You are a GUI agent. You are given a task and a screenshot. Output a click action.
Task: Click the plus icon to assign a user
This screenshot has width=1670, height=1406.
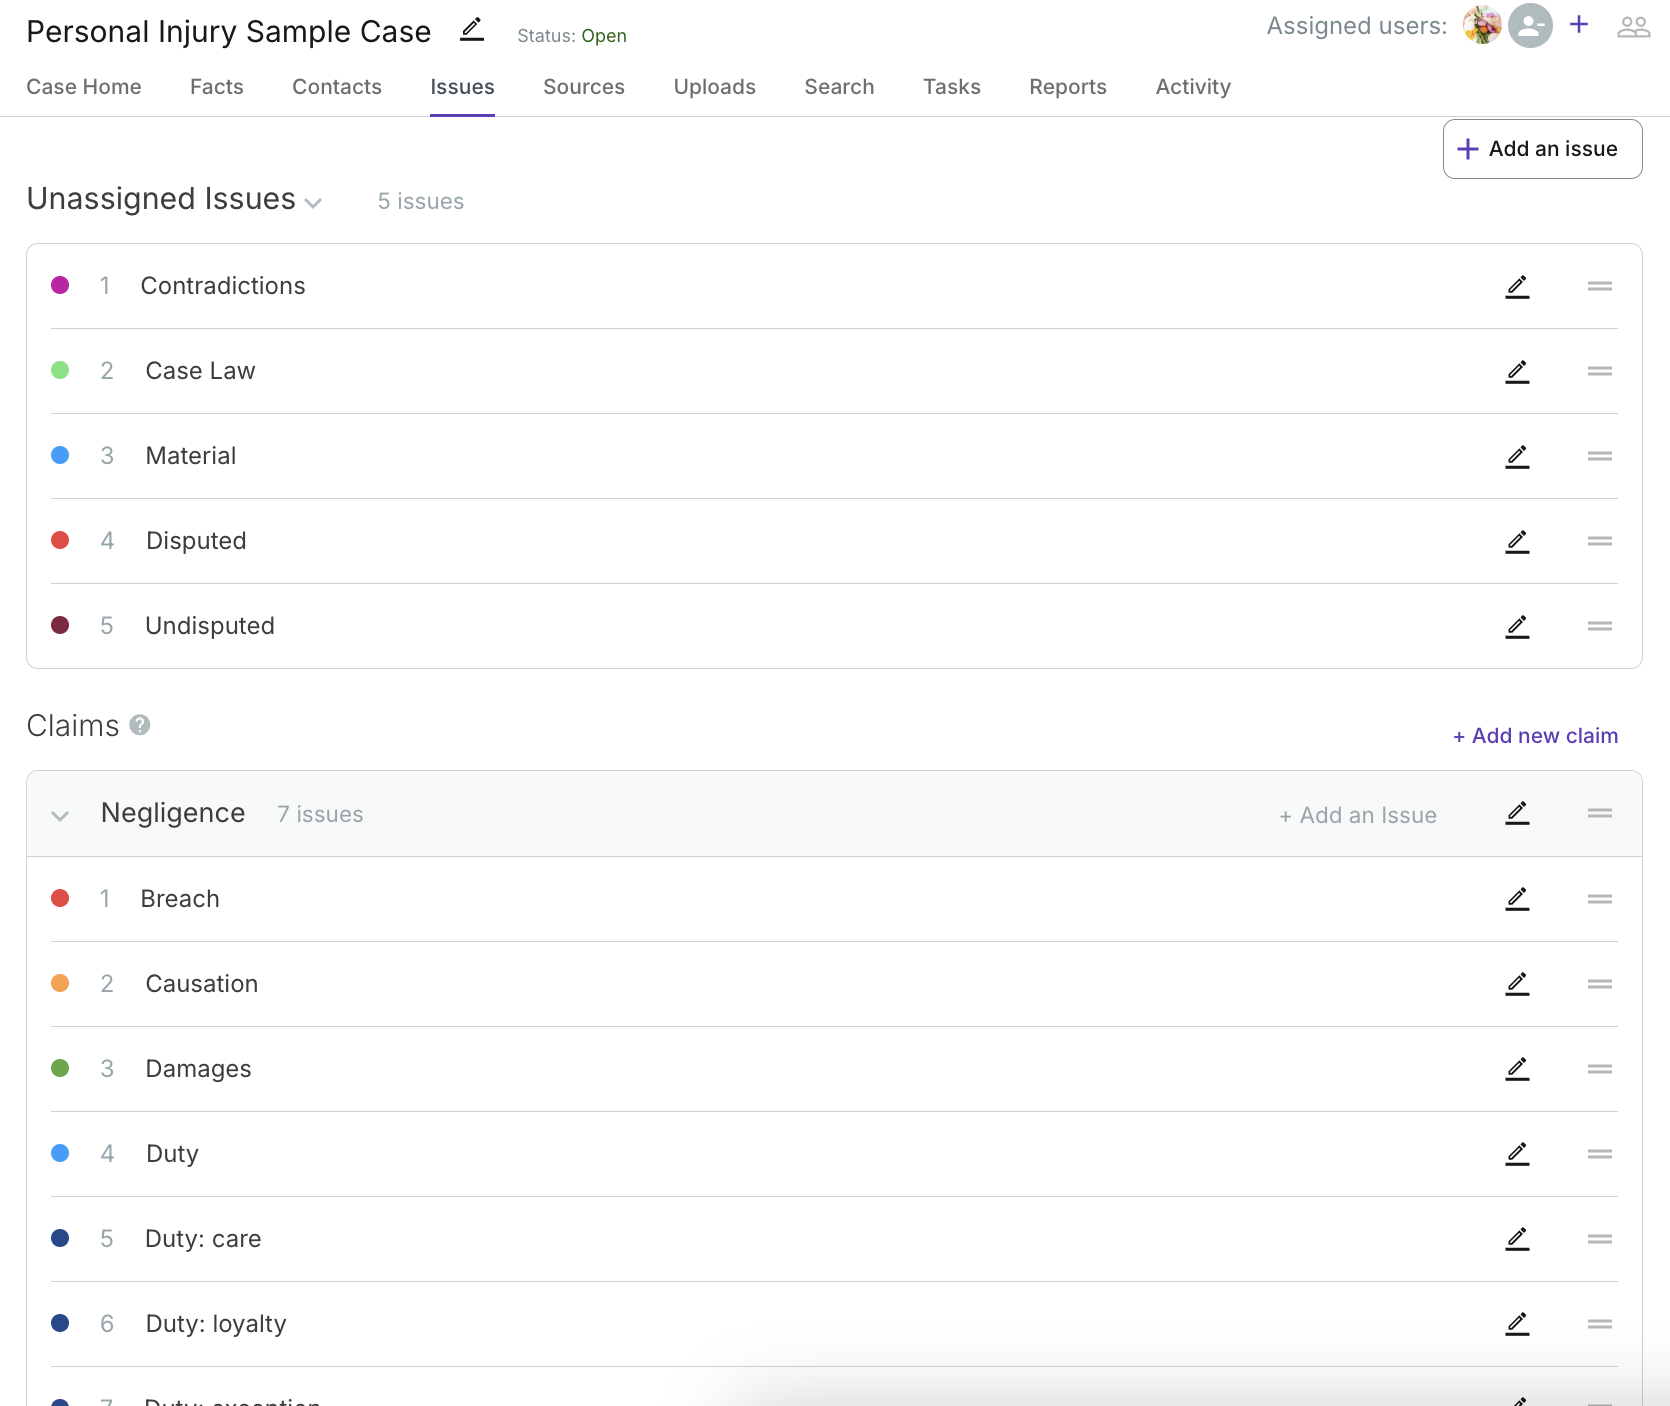tap(1579, 25)
